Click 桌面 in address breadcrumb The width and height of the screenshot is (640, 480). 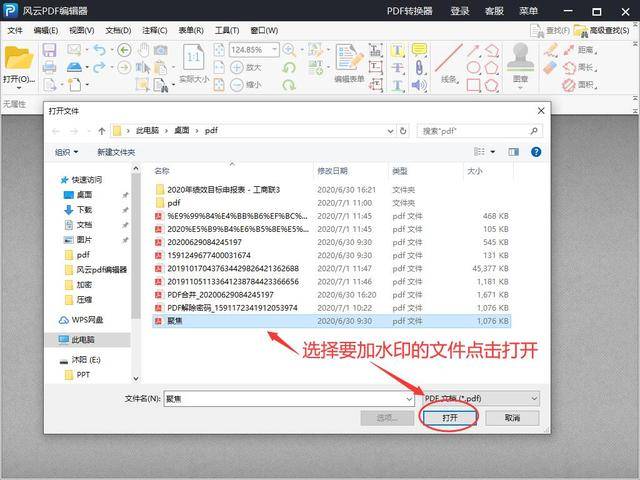[x=182, y=131]
